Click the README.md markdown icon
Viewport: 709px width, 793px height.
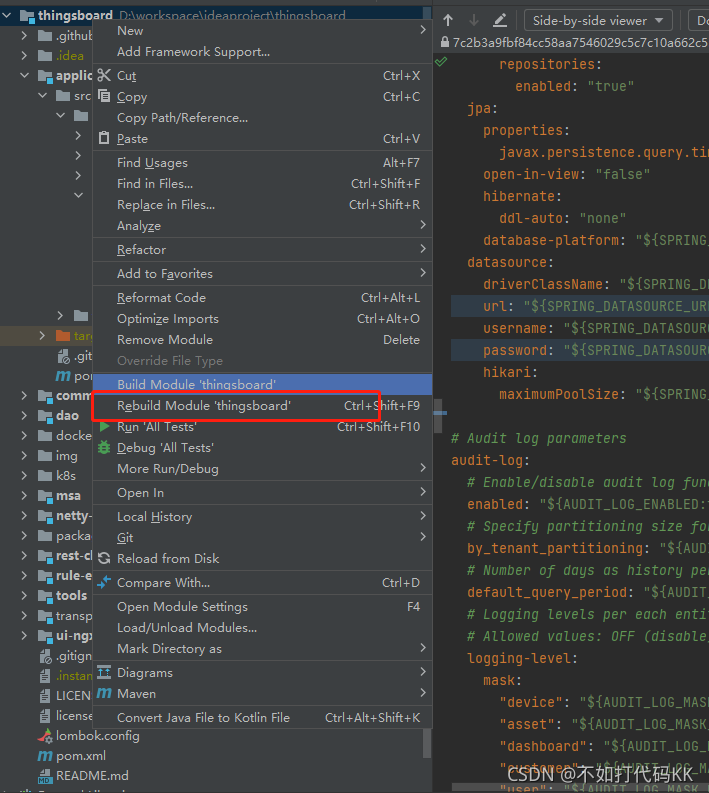pyautogui.click(x=45, y=776)
